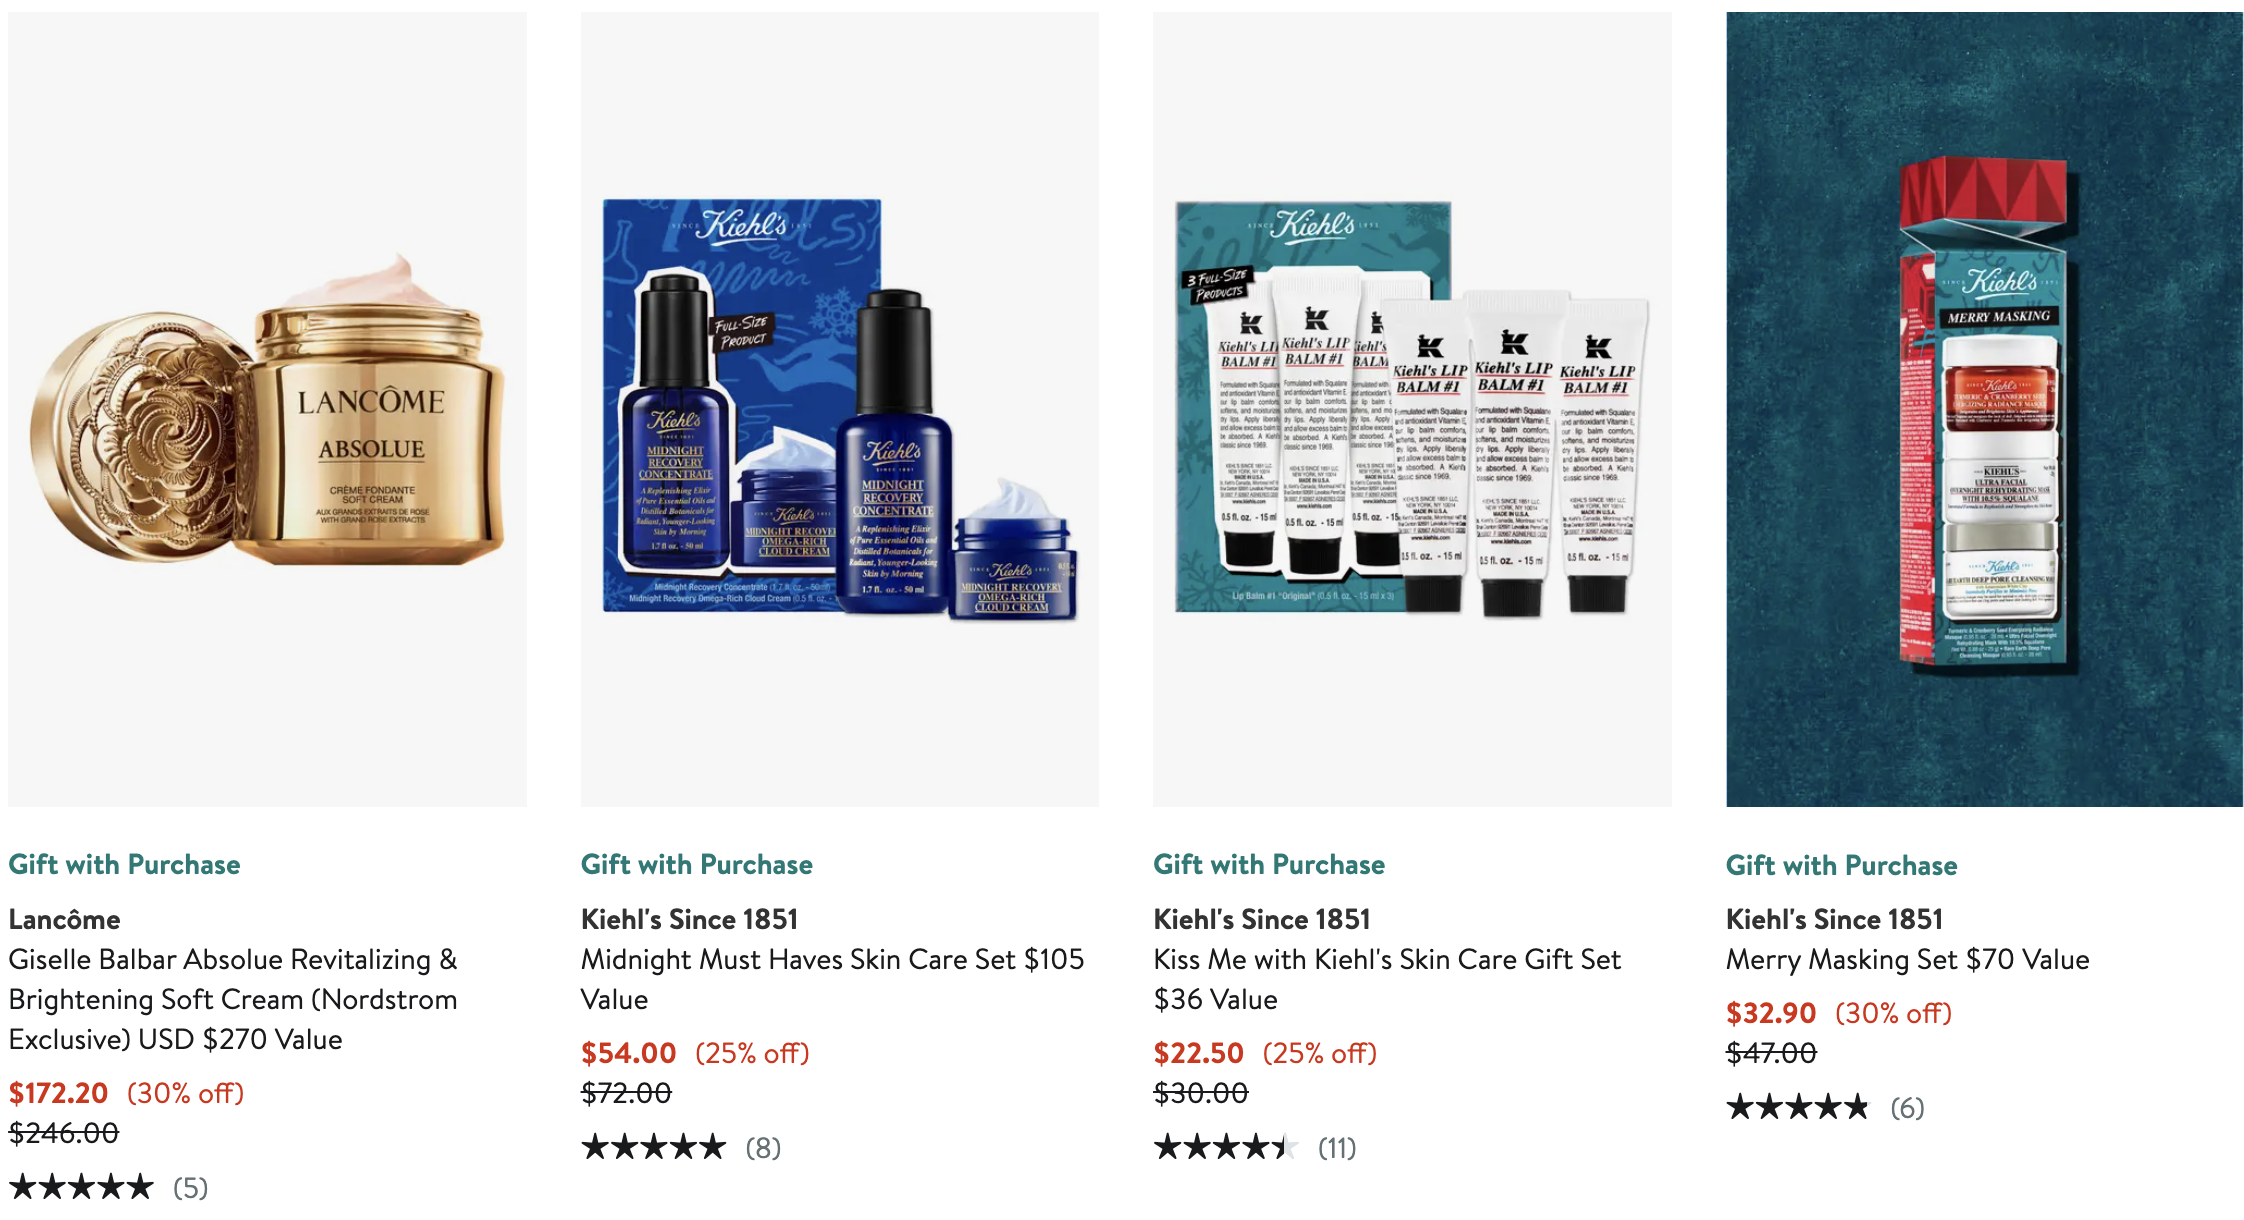Click the Lancôme brand name
Viewport: 2244px width, 1220px height.
(x=64, y=919)
